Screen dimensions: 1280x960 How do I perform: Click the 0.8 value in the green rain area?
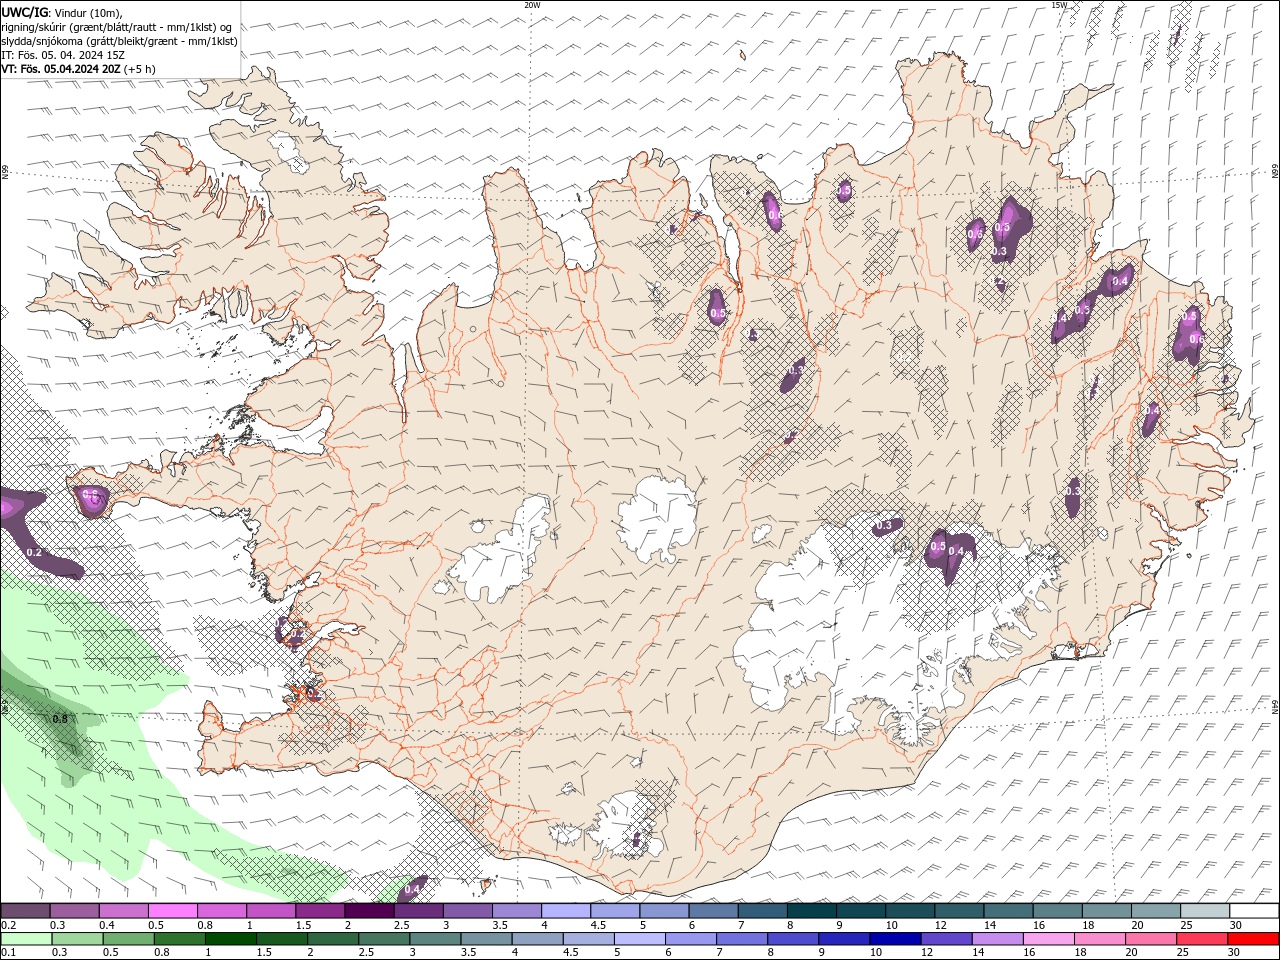(x=60, y=719)
